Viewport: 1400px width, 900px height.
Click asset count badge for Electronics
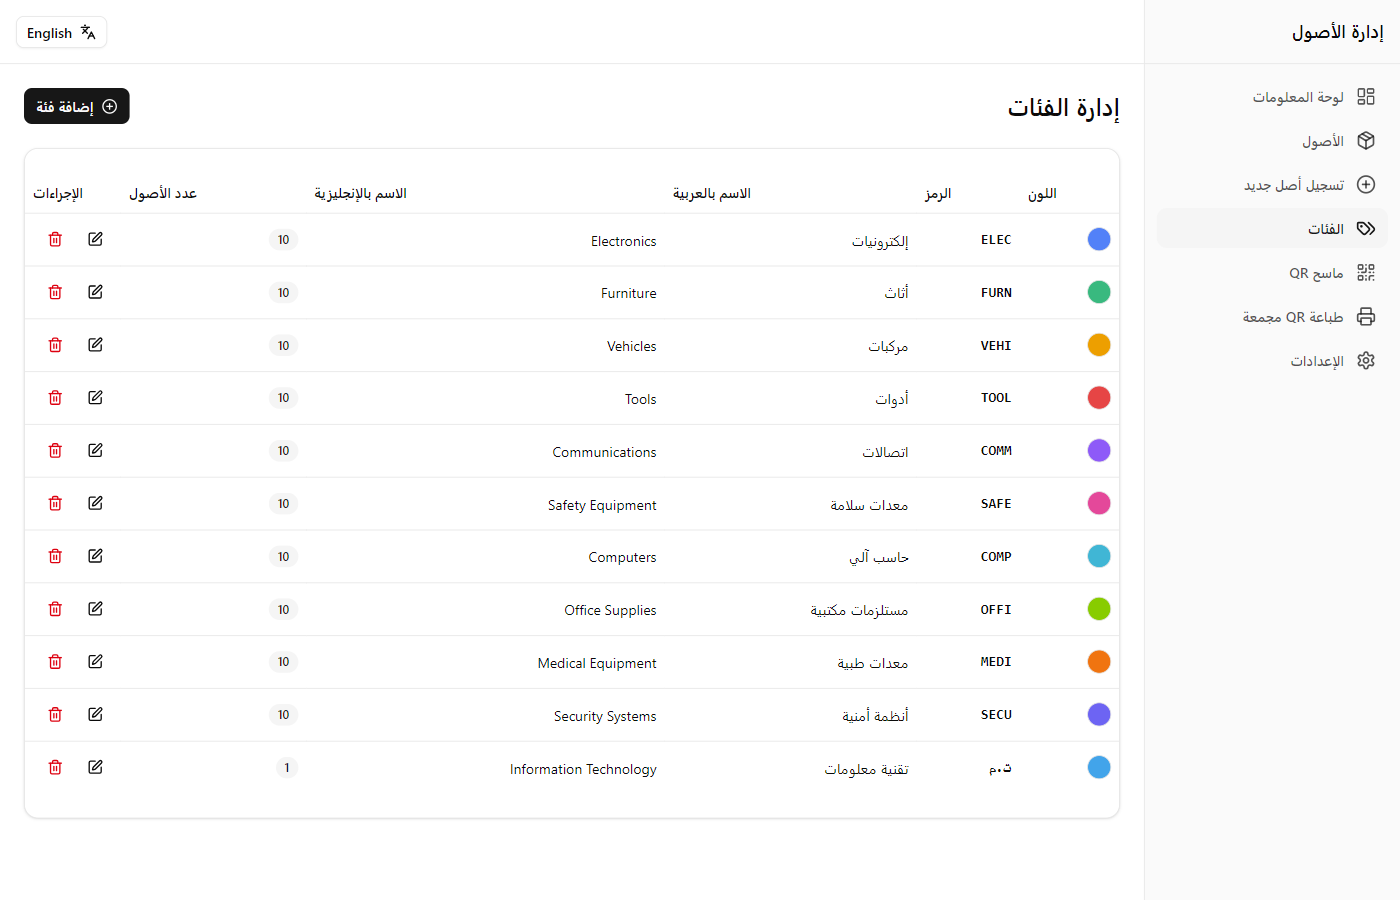coord(283,240)
